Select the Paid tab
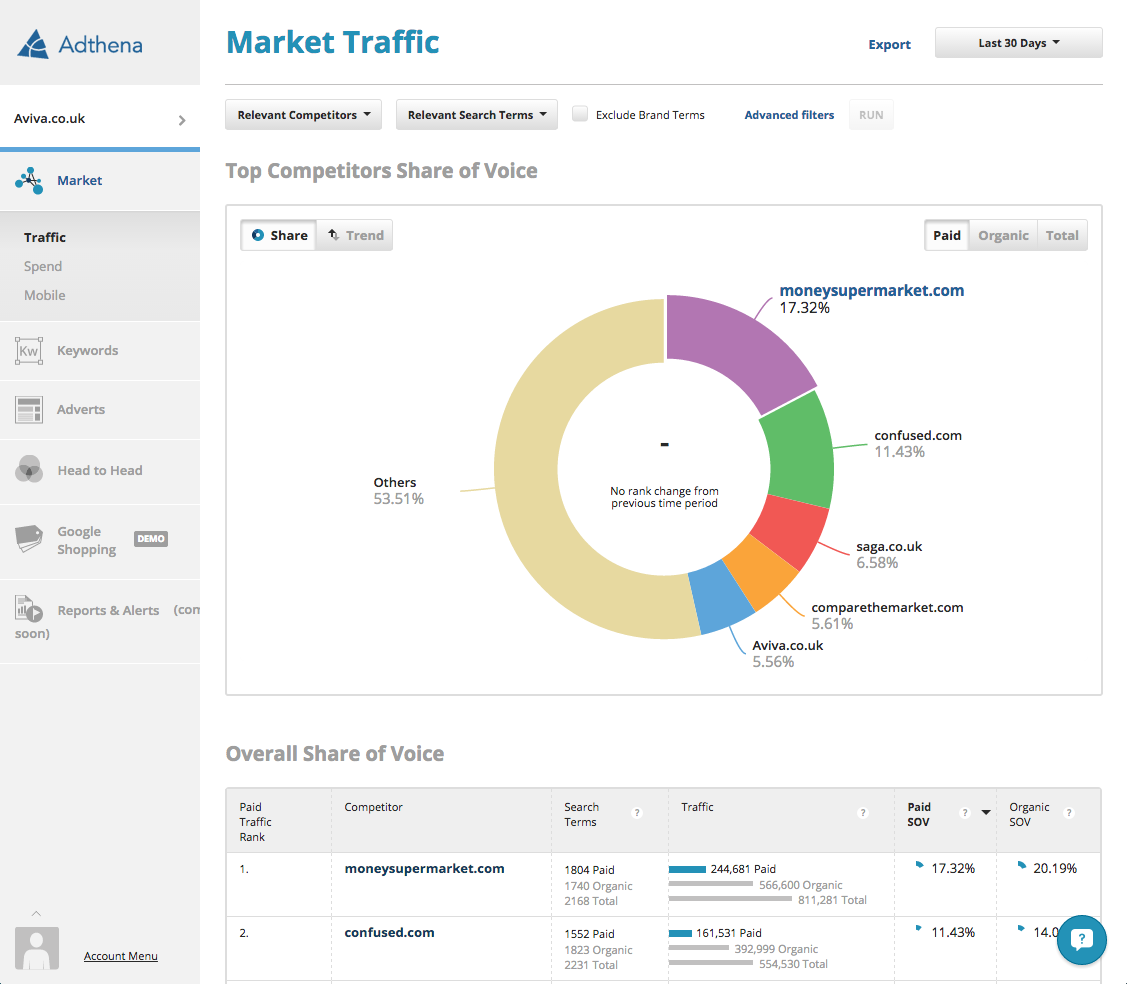 (947, 235)
